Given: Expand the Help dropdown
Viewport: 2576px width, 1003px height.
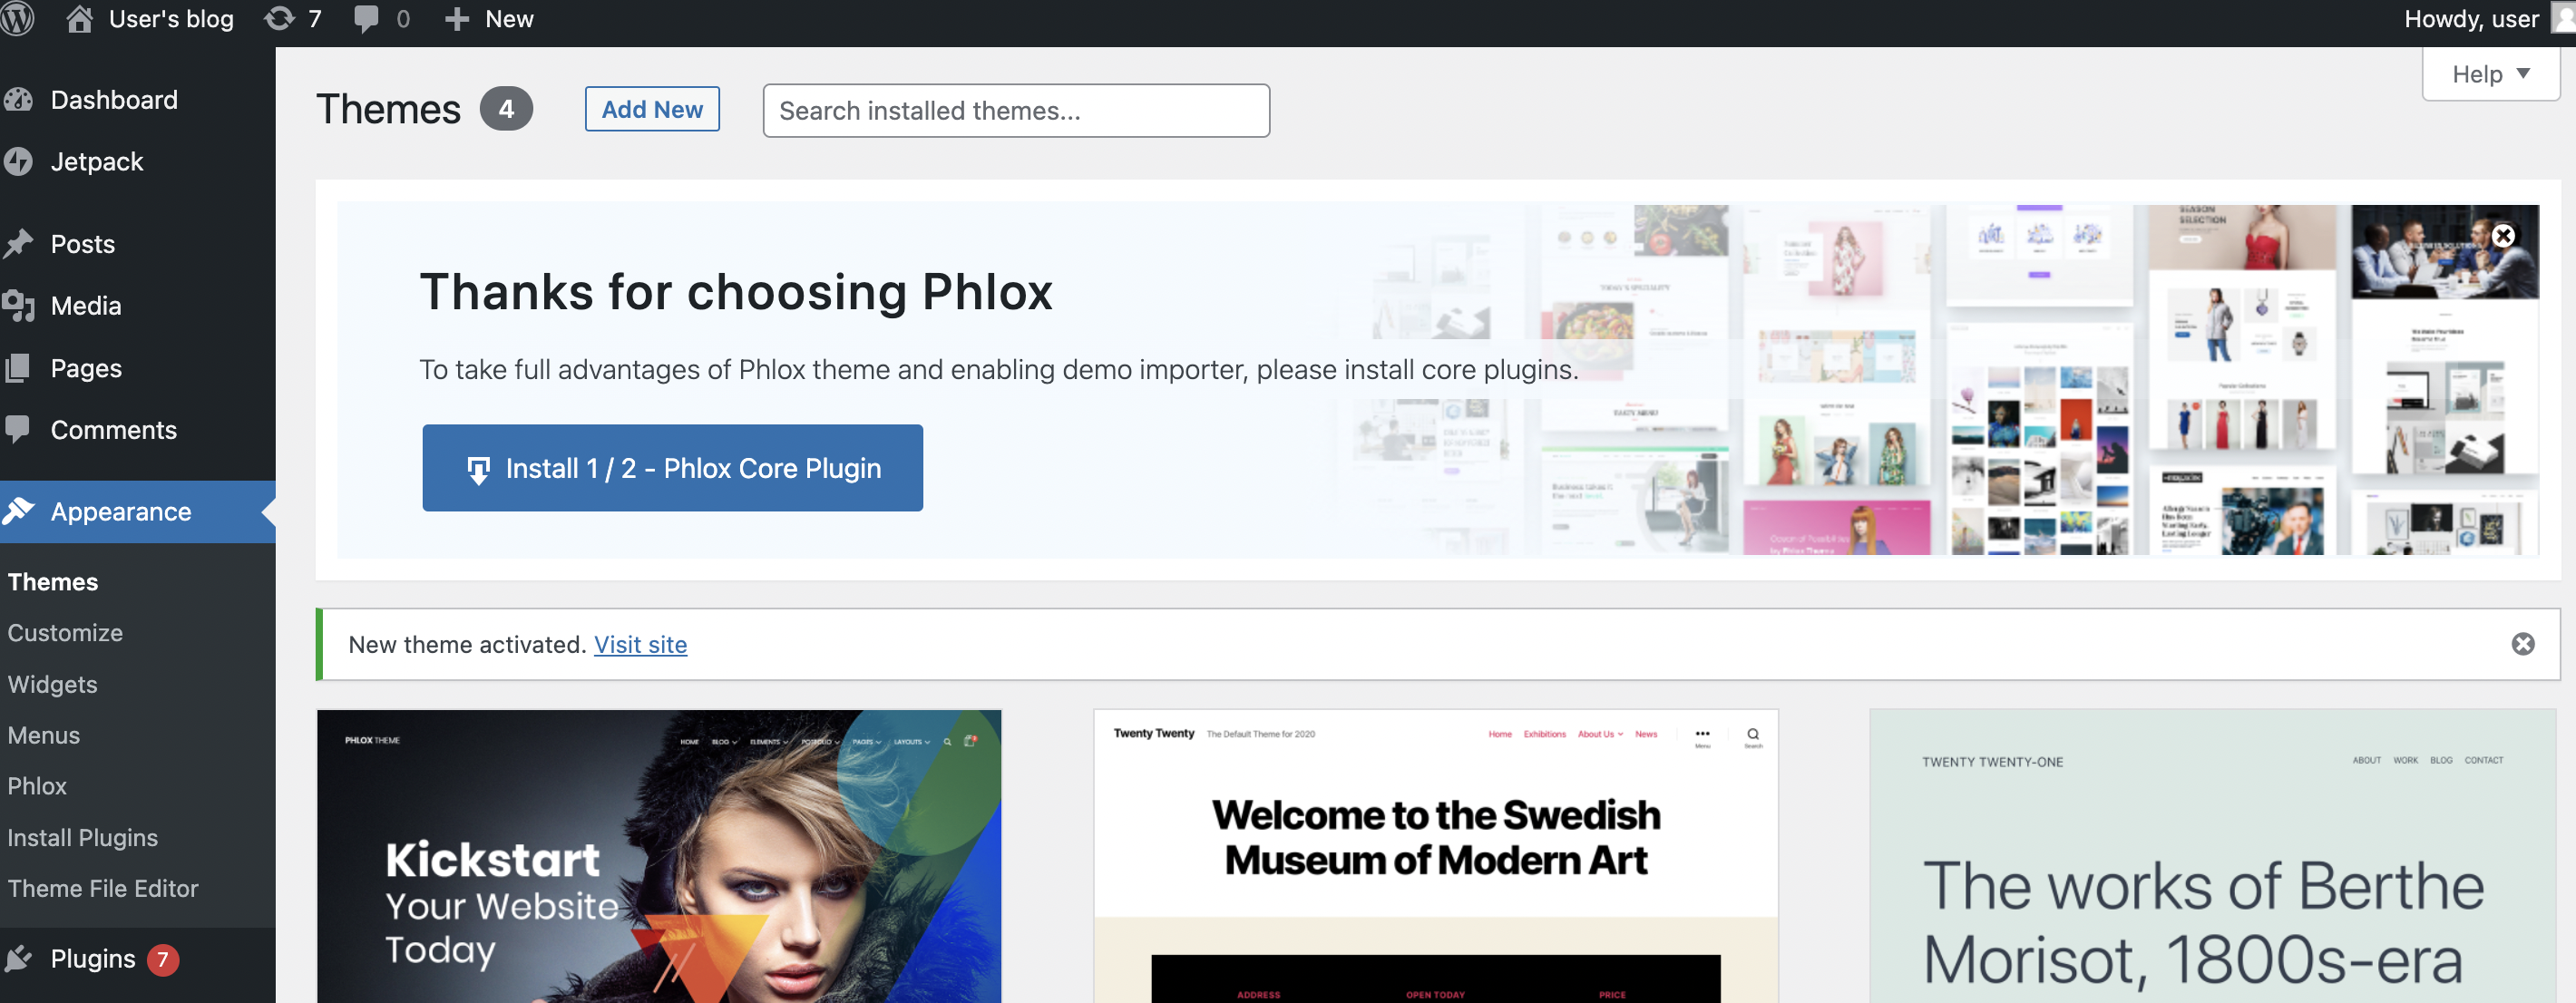Looking at the screenshot, I should point(2489,74).
